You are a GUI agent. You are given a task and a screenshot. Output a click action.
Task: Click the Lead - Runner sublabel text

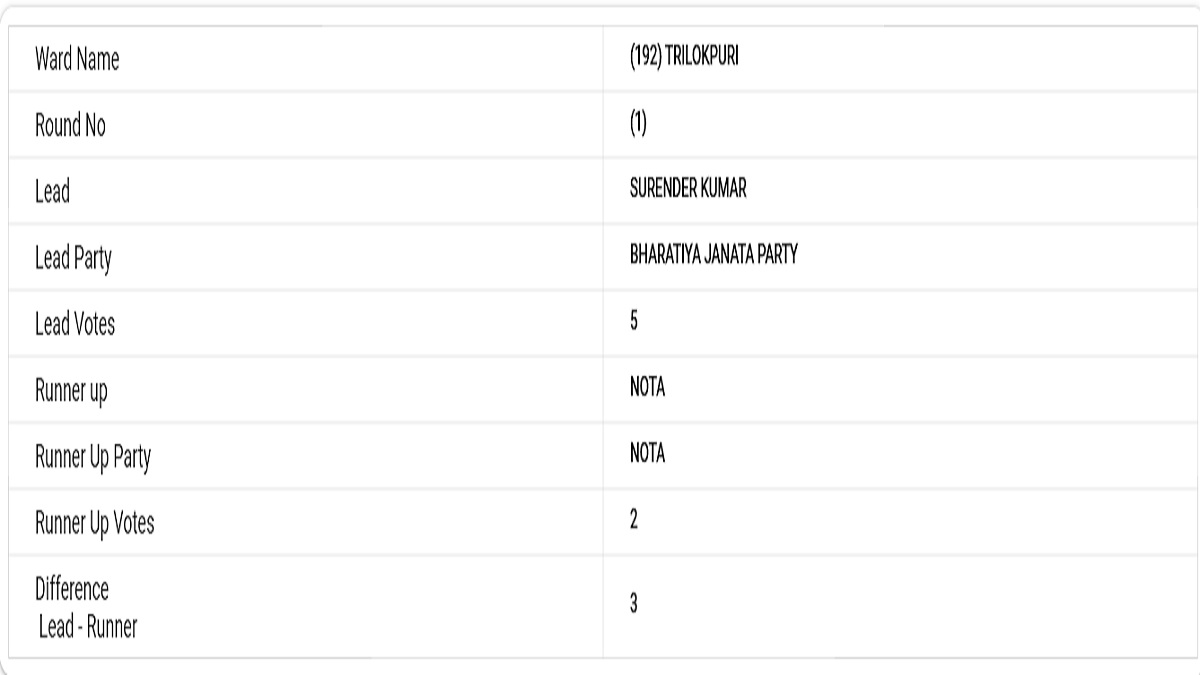click(88, 627)
